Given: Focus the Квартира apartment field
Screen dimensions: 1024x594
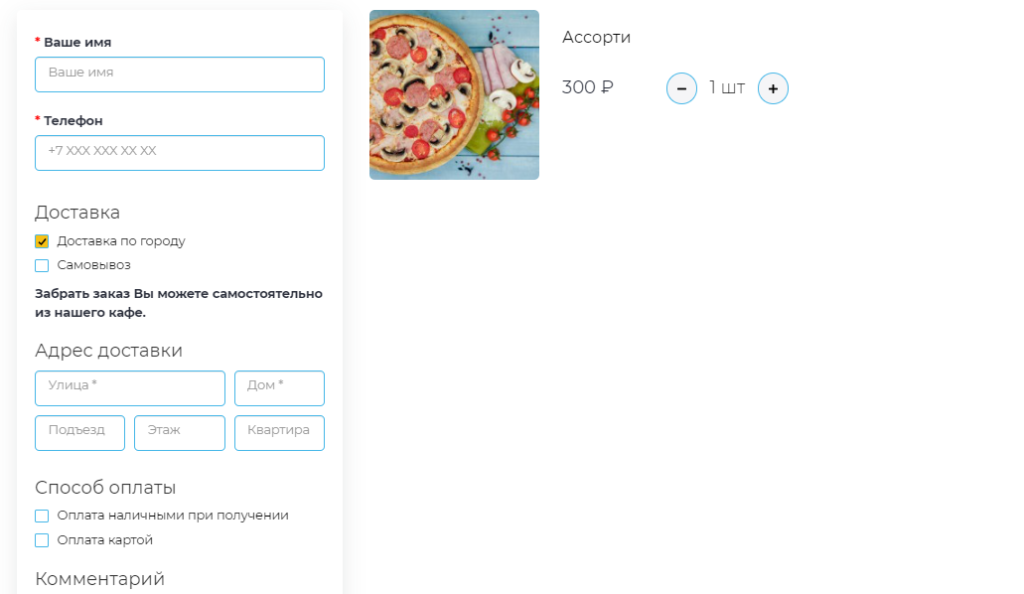Looking at the screenshot, I should point(280,433).
